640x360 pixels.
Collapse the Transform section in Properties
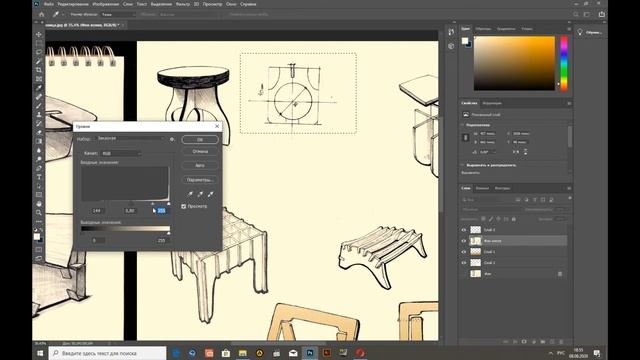[x=463, y=125]
